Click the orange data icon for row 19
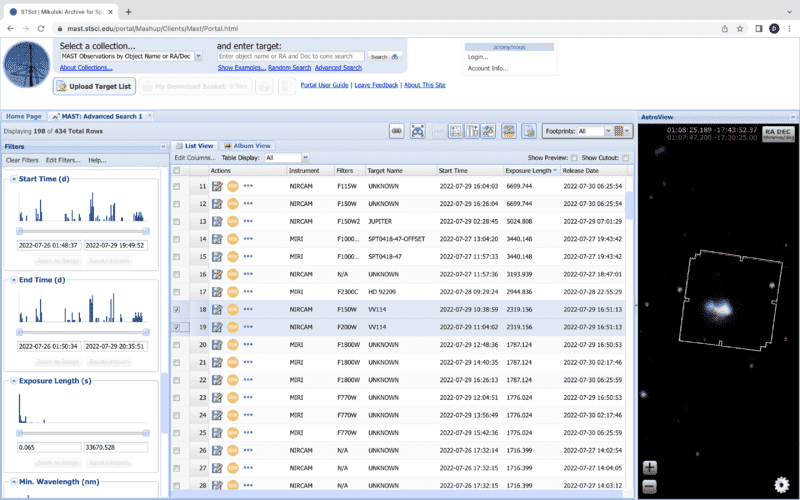The image size is (800, 500). (x=233, y=327)
